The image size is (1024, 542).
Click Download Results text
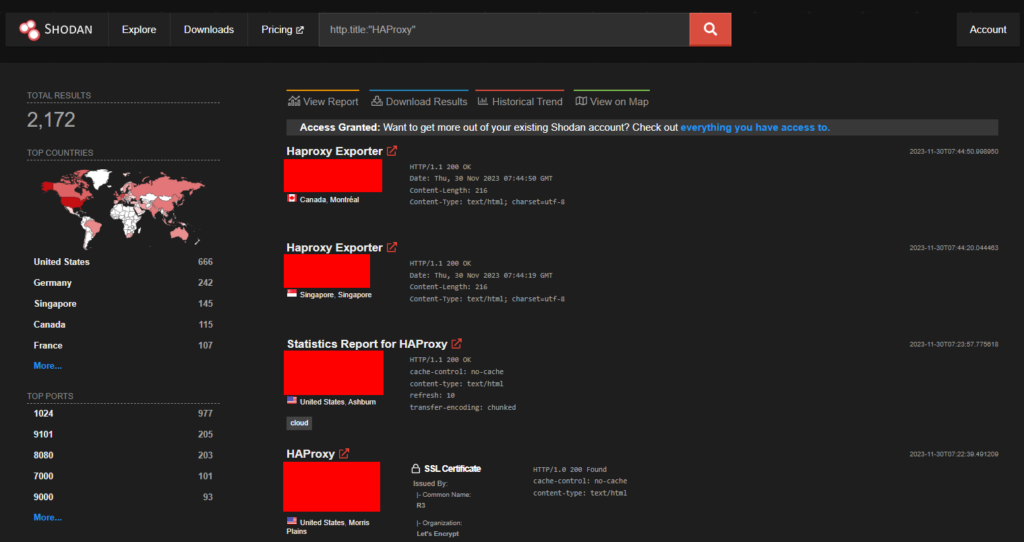click(426, 101)
